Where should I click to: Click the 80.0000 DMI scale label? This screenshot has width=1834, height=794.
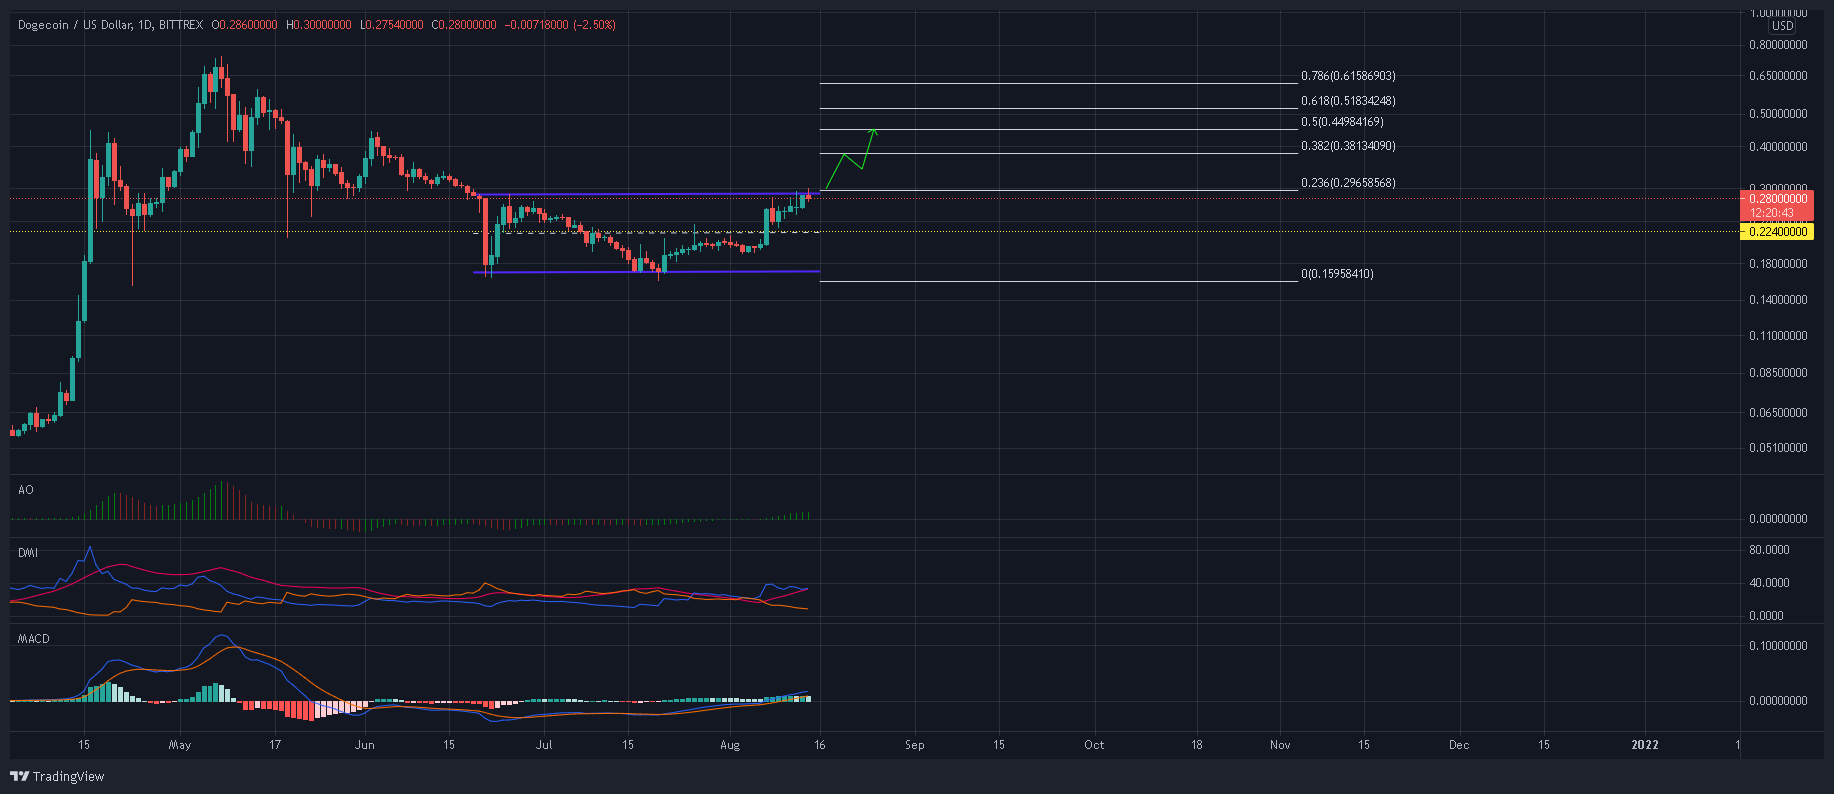pos(1769,550)
